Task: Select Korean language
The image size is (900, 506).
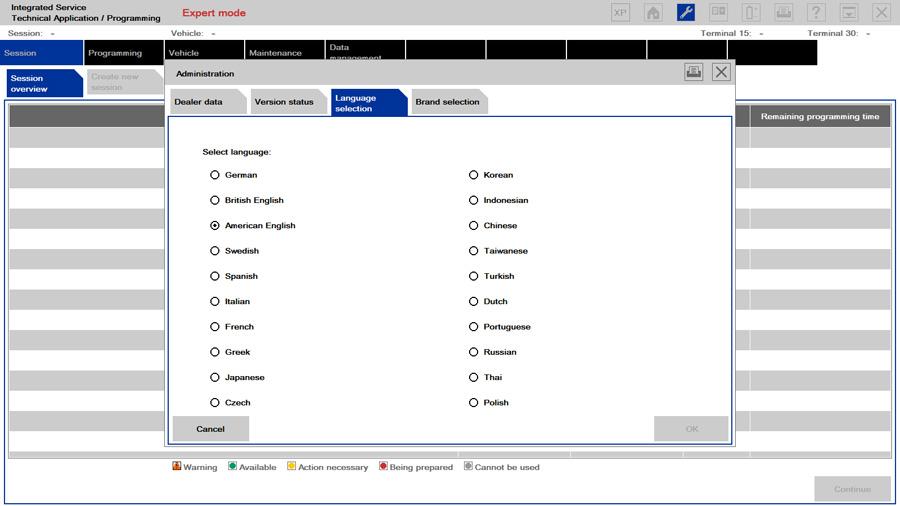Action: [474, 175]
